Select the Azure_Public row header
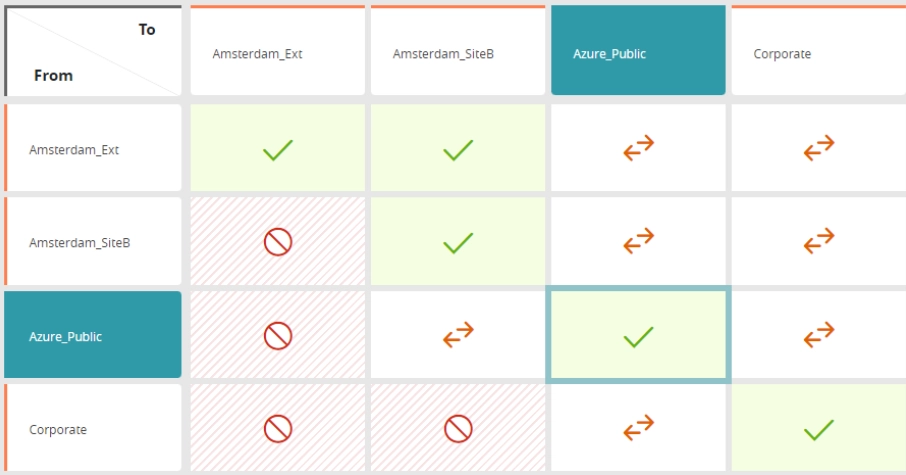Screen dimensions: 906x475 (x=92, y=335)
